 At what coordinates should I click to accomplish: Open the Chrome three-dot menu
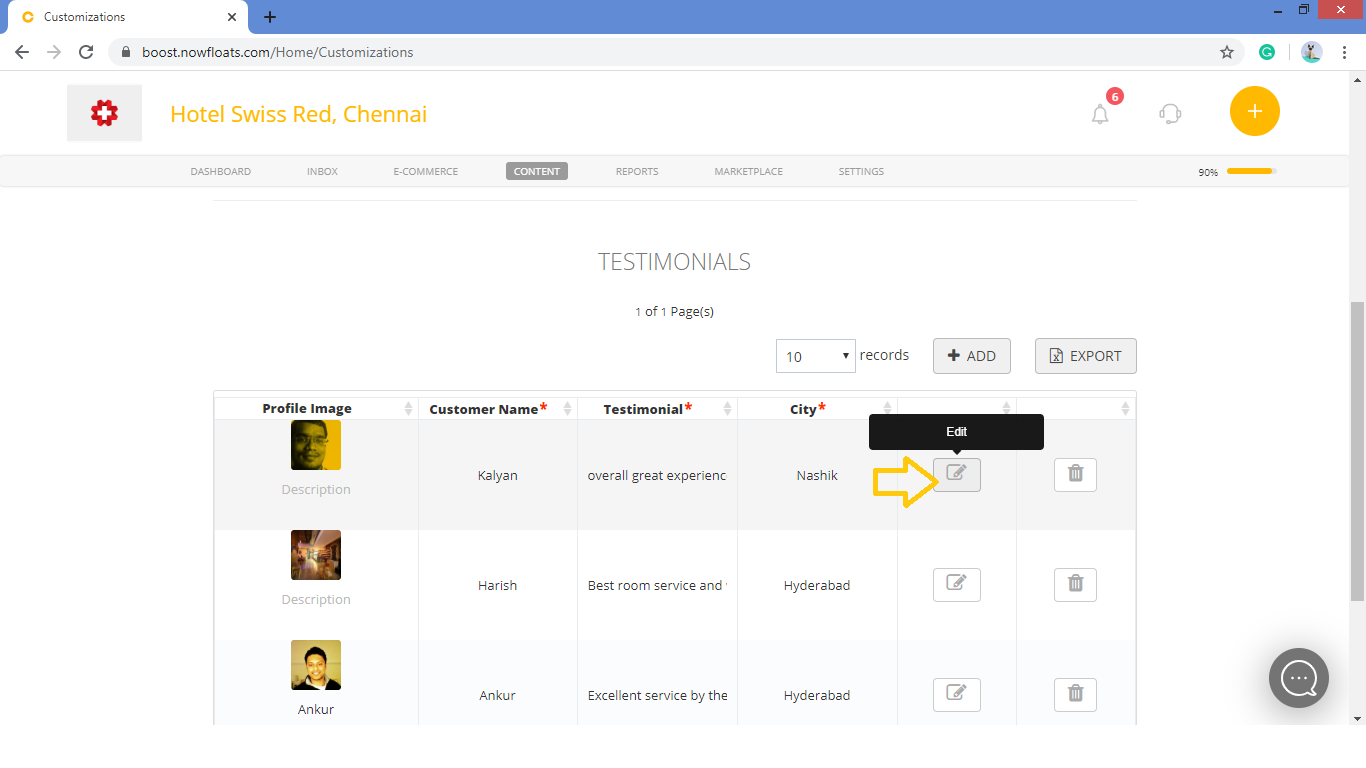[x=1345, y=52]
